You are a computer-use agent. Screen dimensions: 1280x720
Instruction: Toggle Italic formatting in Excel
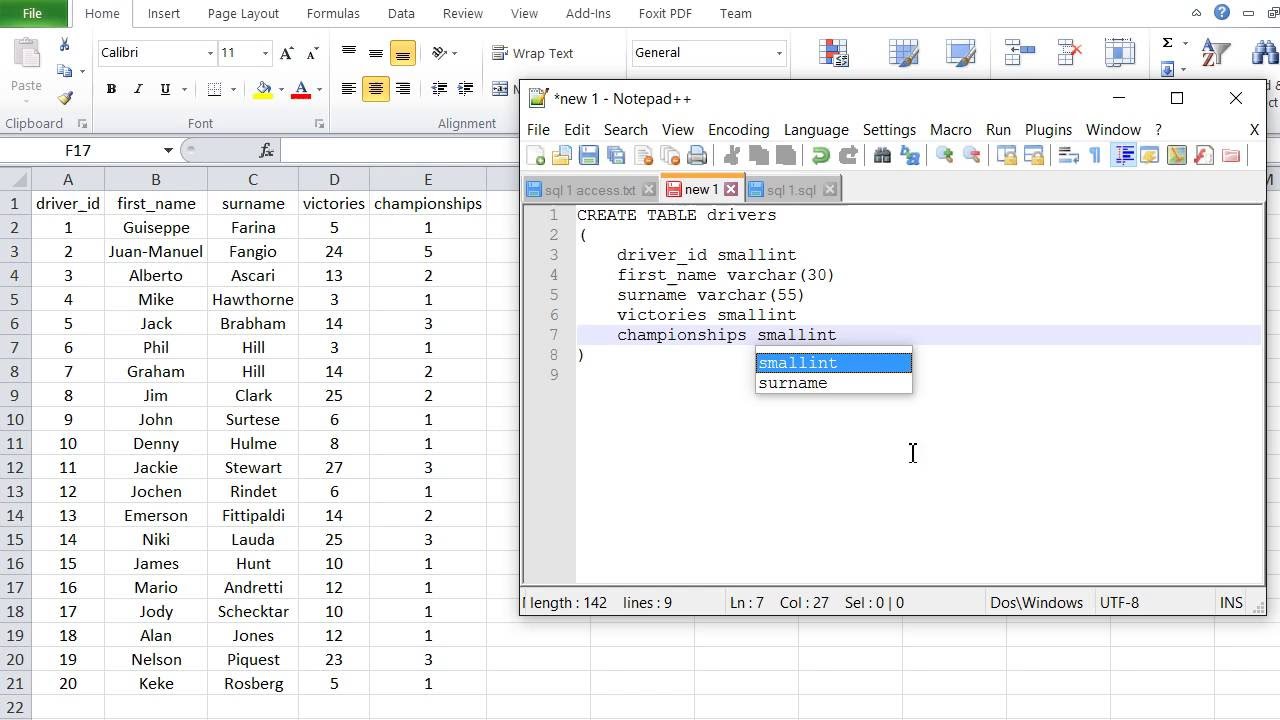pos(138,89)
